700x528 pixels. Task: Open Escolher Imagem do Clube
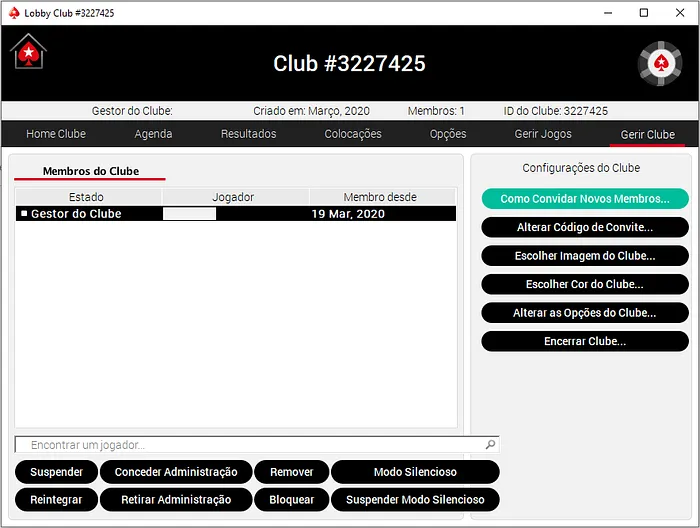click(x=585, y=256)
